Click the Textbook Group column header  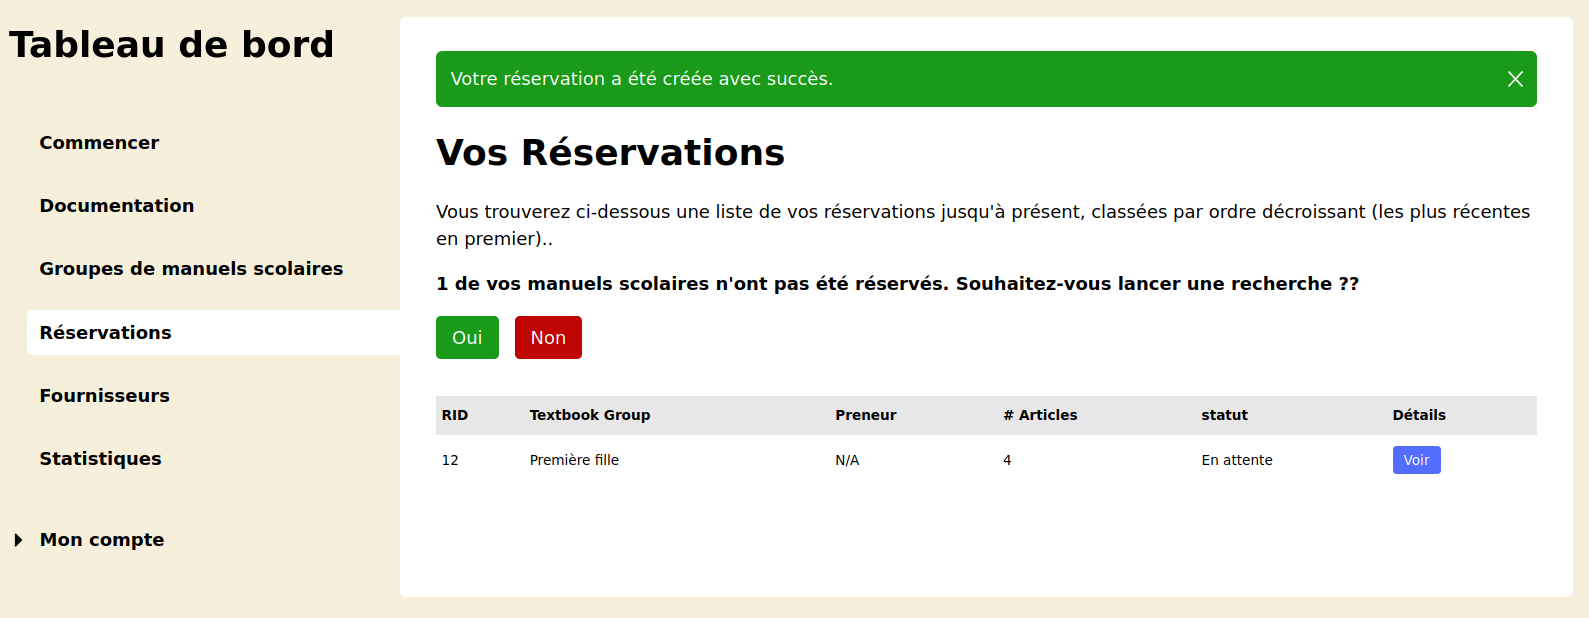[x=590, y=415]
